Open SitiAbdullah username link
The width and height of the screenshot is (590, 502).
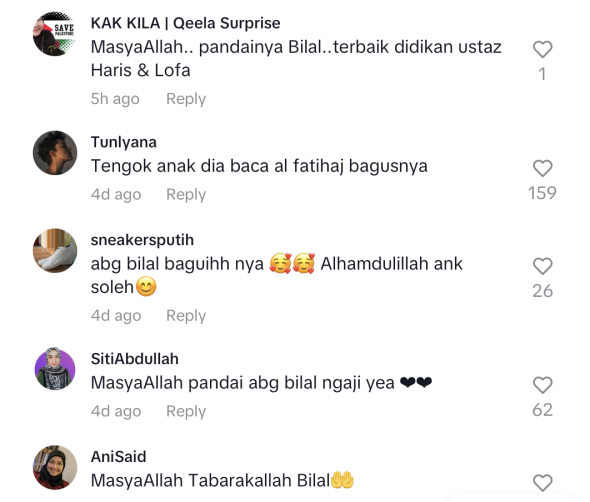pos(135,359)
